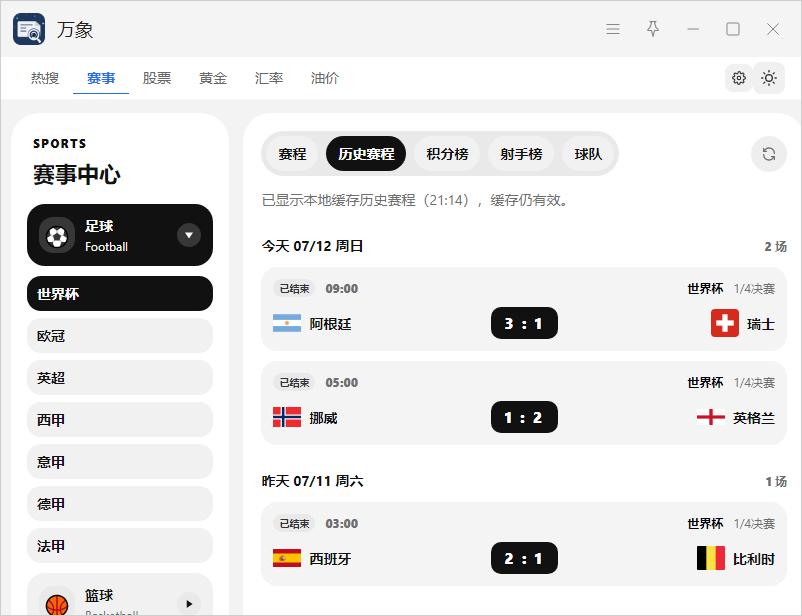Open the hamburger menu icon
This screenshot has height=616, width=802.
[x=613, y=29]
